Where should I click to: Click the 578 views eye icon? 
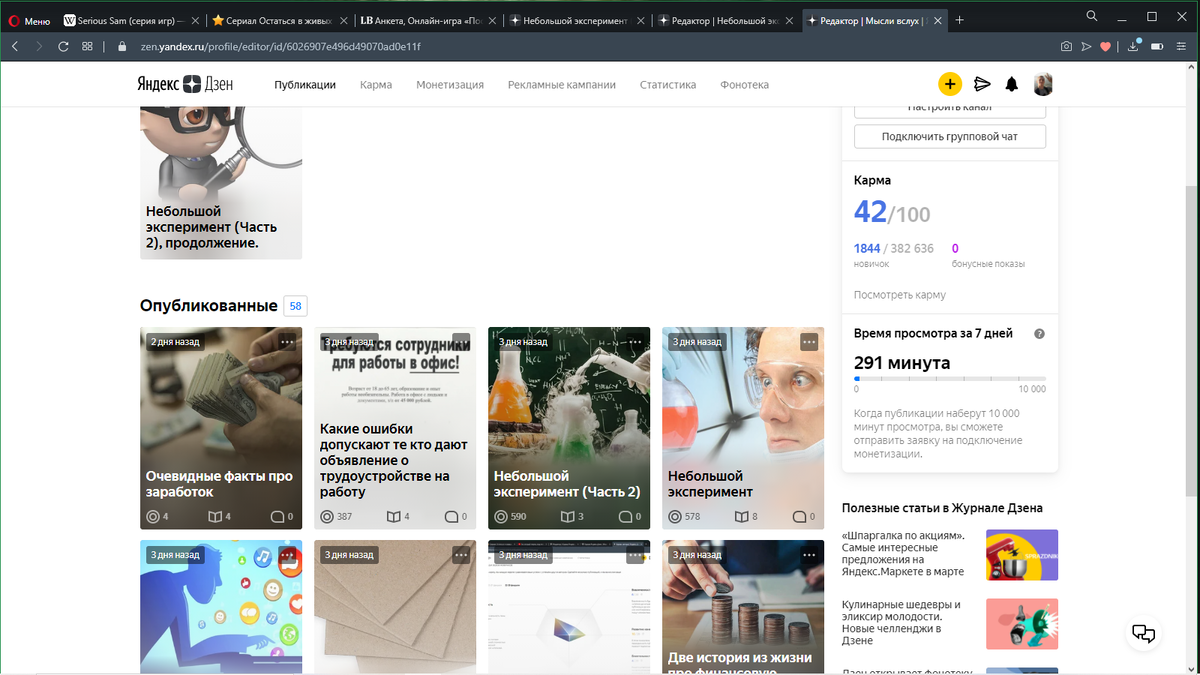point(675,517)
